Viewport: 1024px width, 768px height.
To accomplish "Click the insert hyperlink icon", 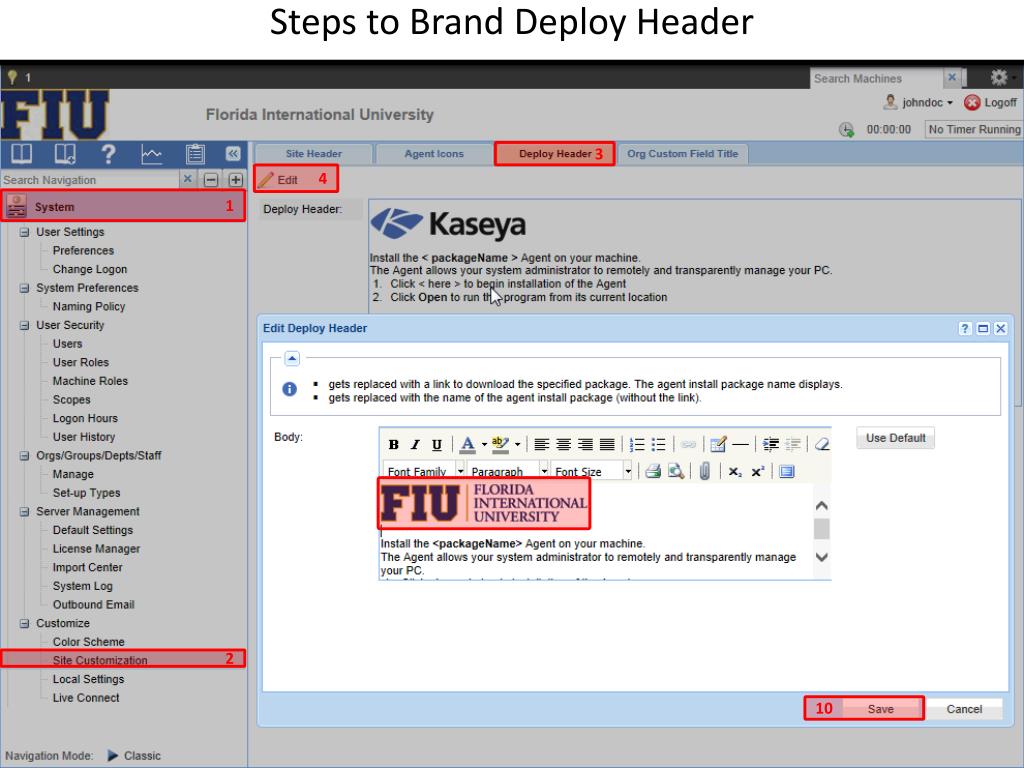I will 688,445.
